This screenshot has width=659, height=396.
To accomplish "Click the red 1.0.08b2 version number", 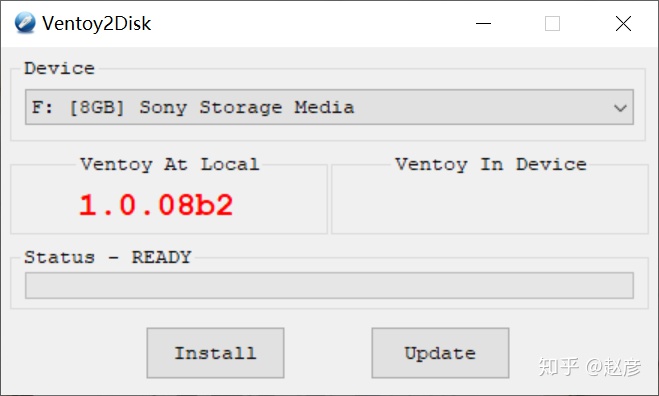I will (156, 205).
